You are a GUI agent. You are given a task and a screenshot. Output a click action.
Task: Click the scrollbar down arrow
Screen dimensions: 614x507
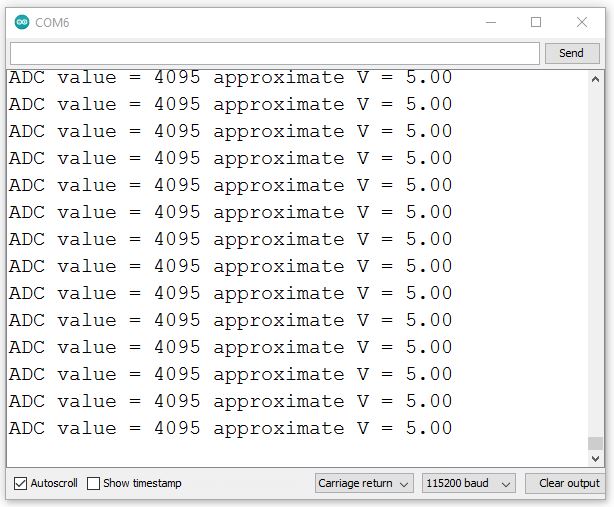point(596,458)
